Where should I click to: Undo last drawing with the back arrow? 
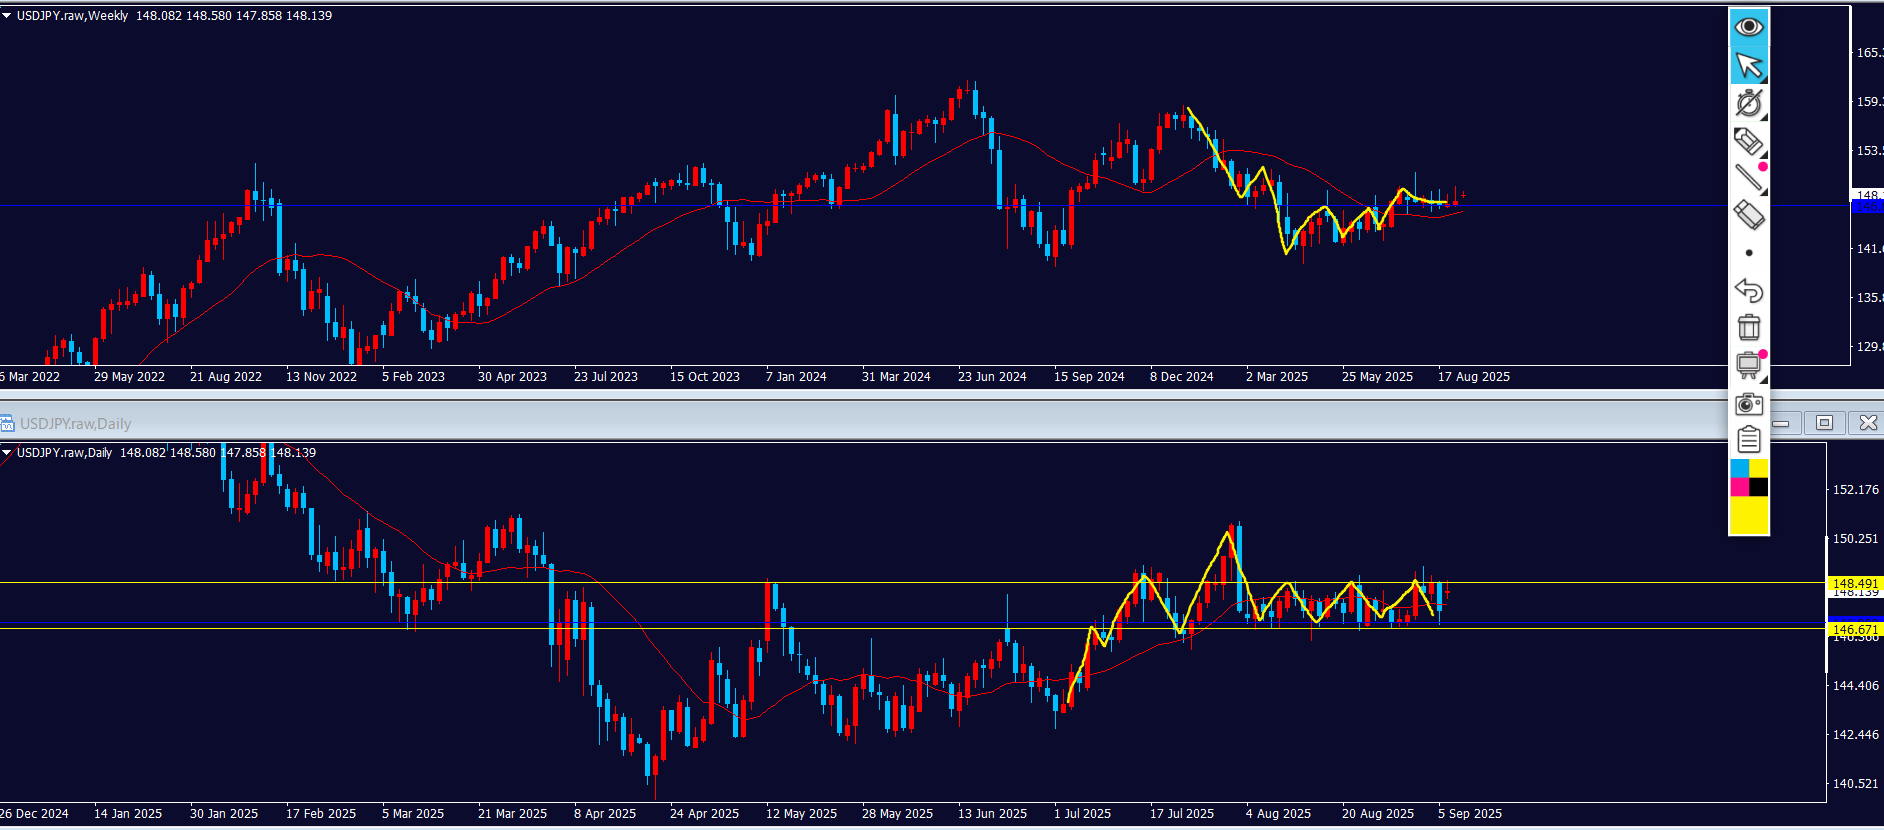(x=1748, y=290)
